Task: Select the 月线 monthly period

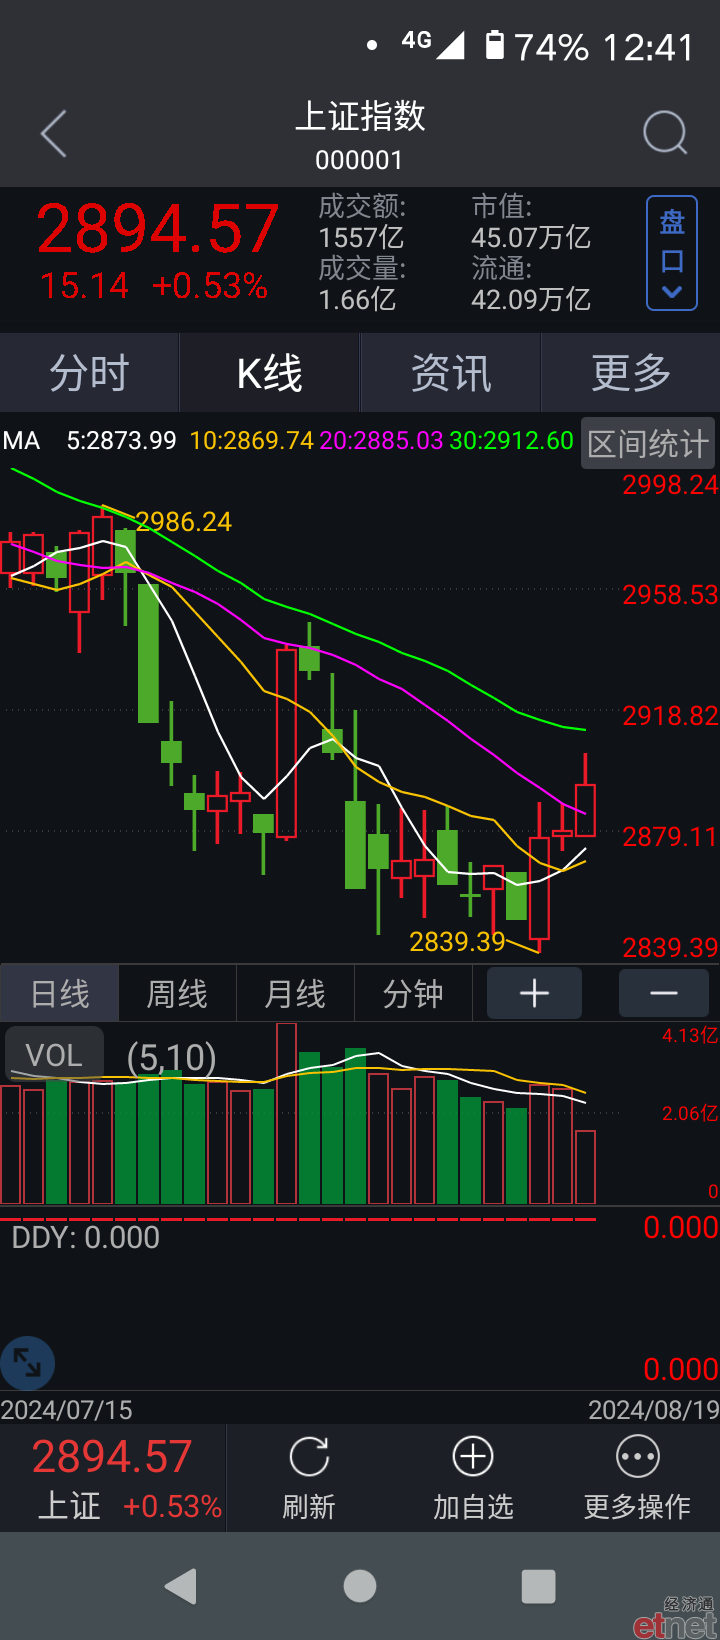Action: (x=295, y=994)
